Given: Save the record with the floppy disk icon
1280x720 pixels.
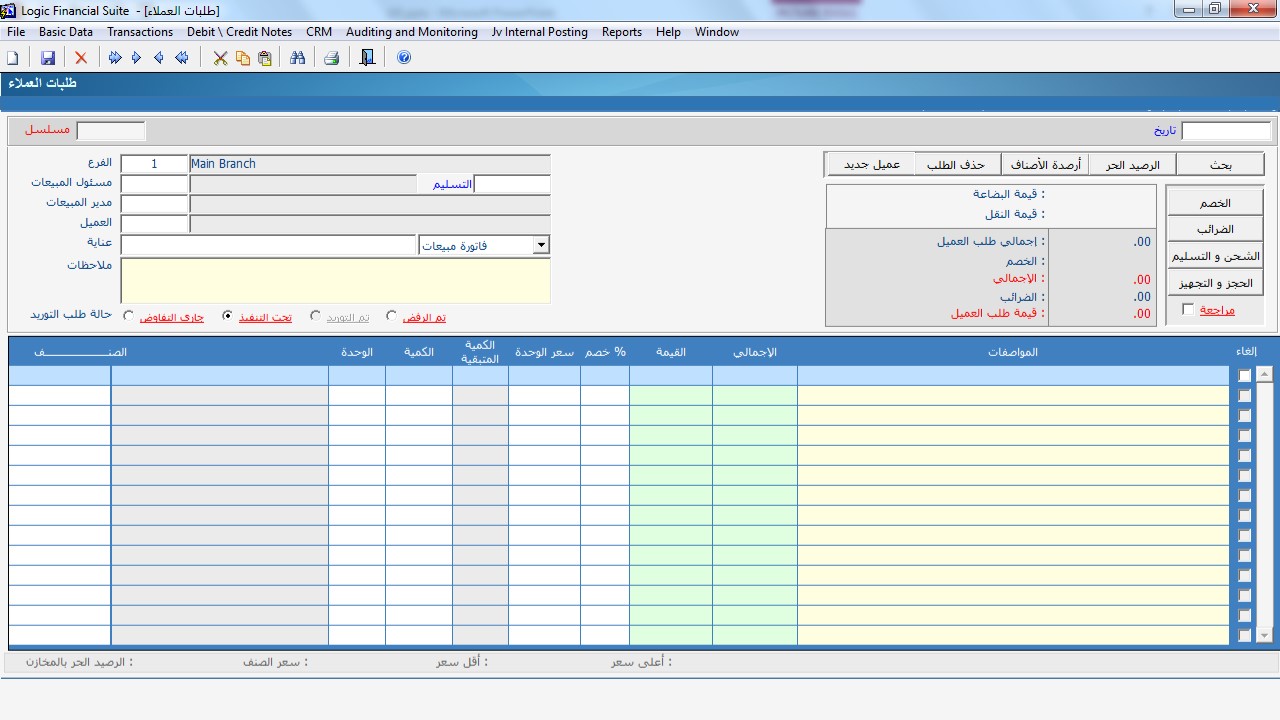Looking at the screenshot, I should click(x=48, y=58).
